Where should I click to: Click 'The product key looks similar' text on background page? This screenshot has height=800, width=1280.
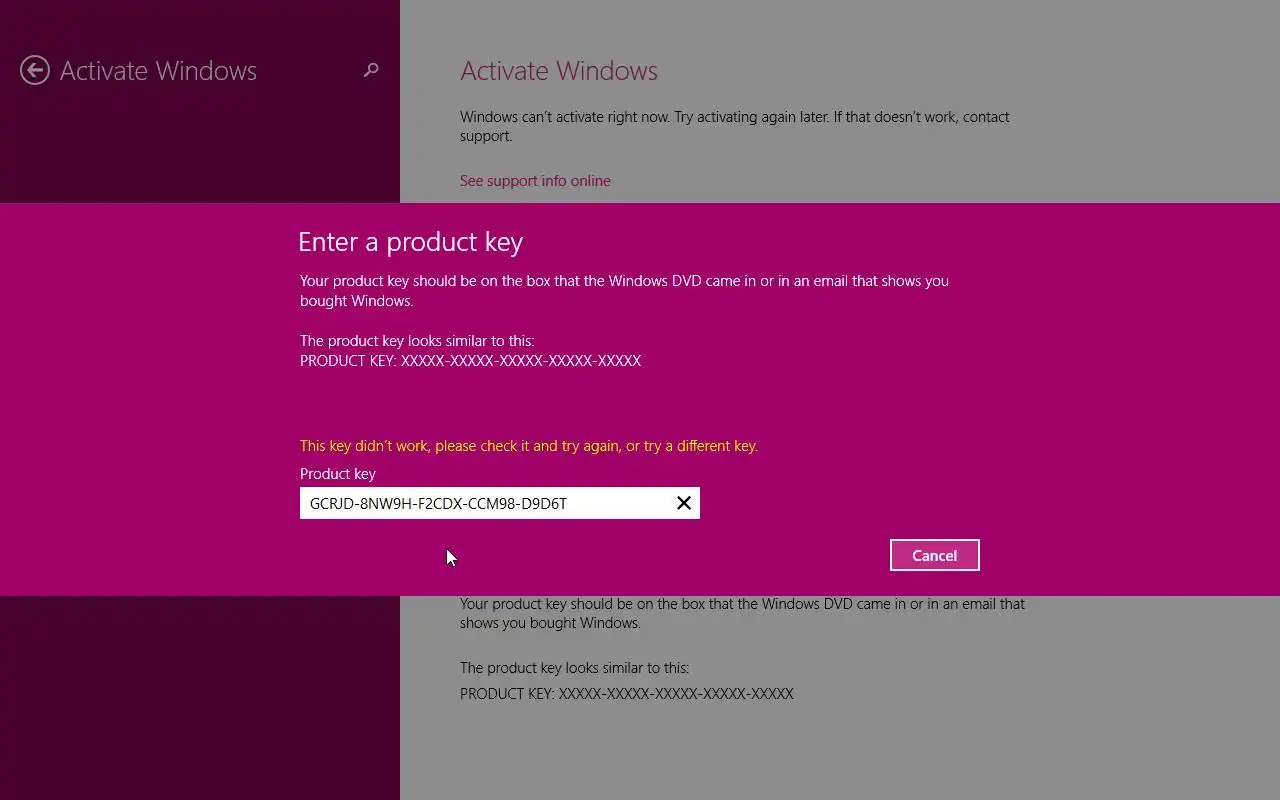point(574,668)
